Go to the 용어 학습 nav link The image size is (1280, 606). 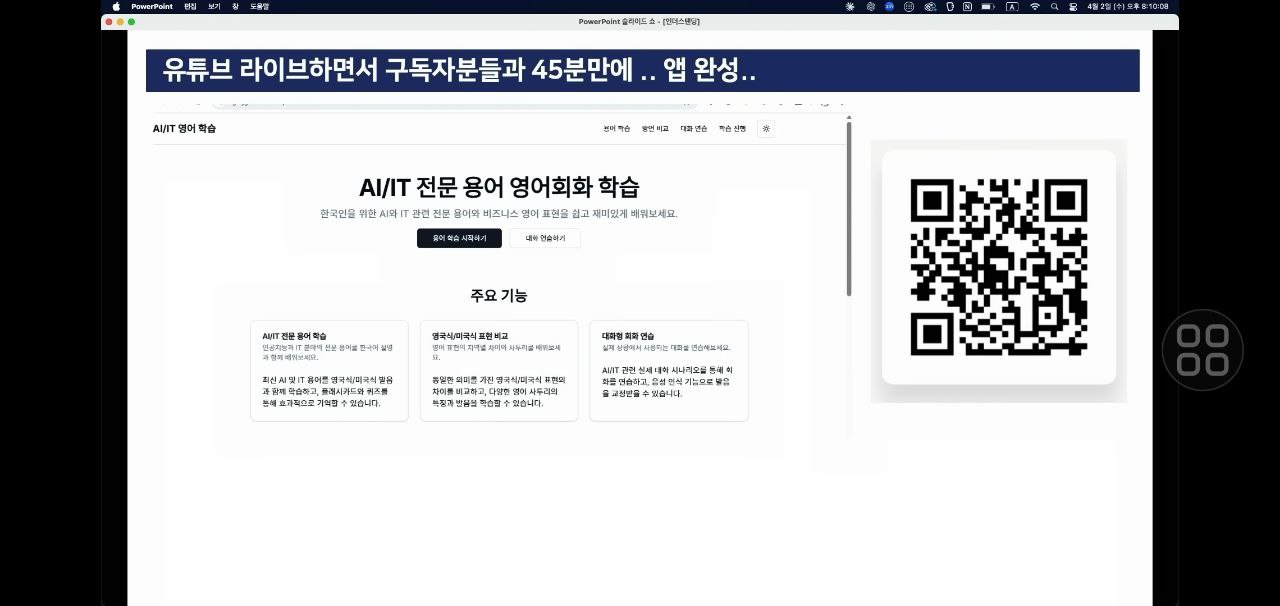click(617, 129)
